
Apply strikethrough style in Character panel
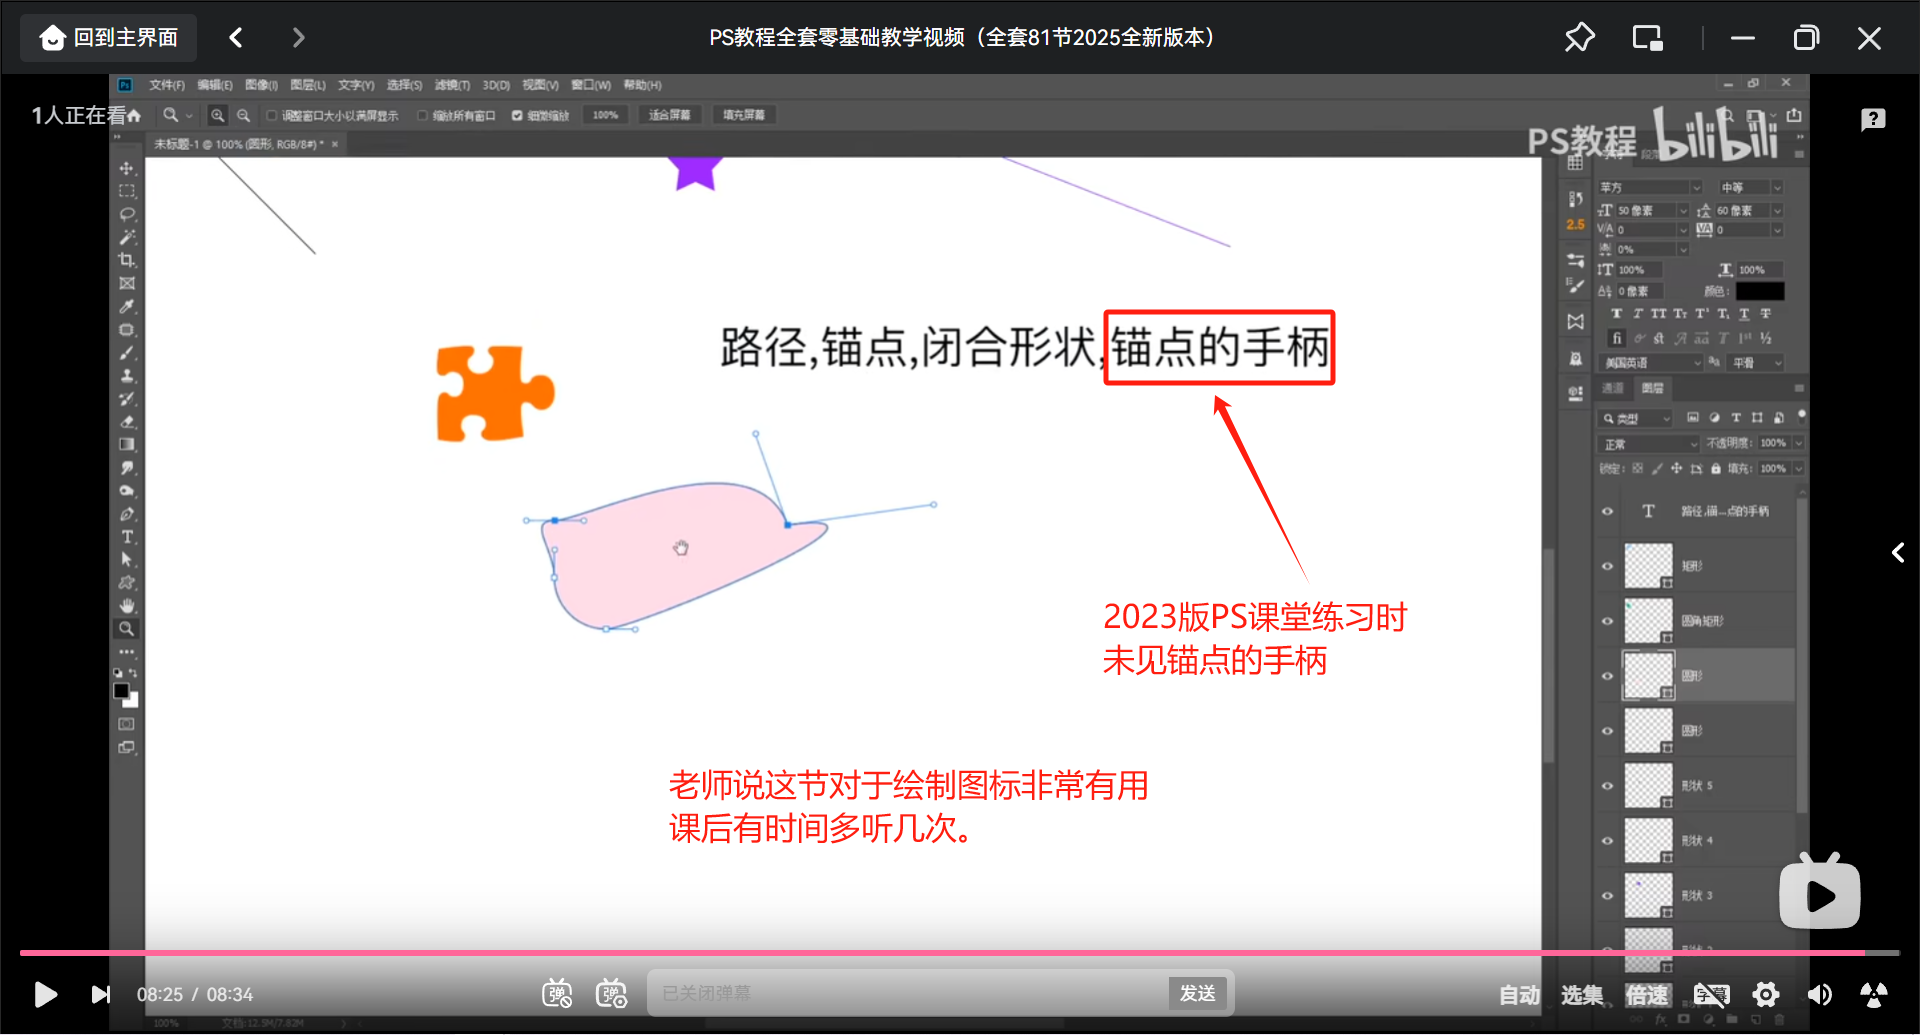click(x=1765, y=314)
